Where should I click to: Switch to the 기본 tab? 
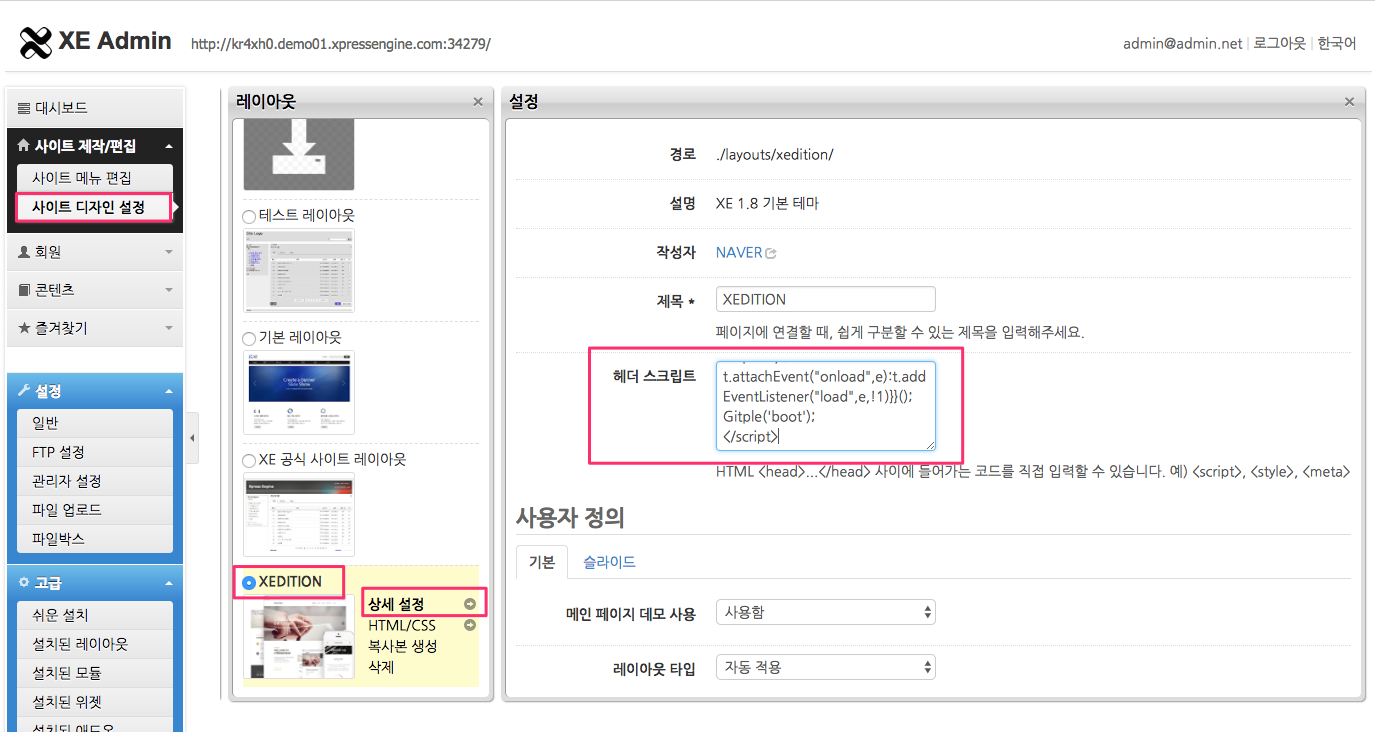(x=542, y=562)
